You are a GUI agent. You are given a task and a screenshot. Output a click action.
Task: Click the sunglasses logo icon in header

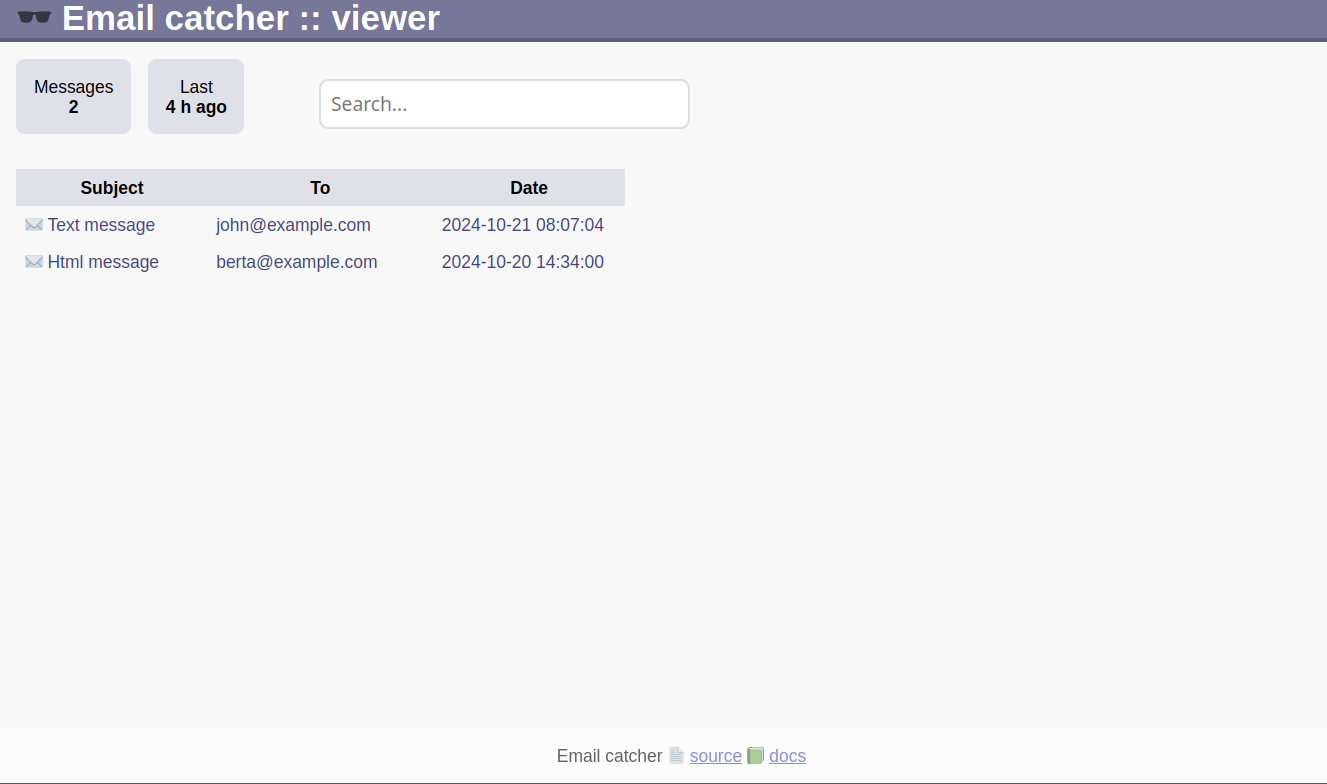tap(34, 18)
